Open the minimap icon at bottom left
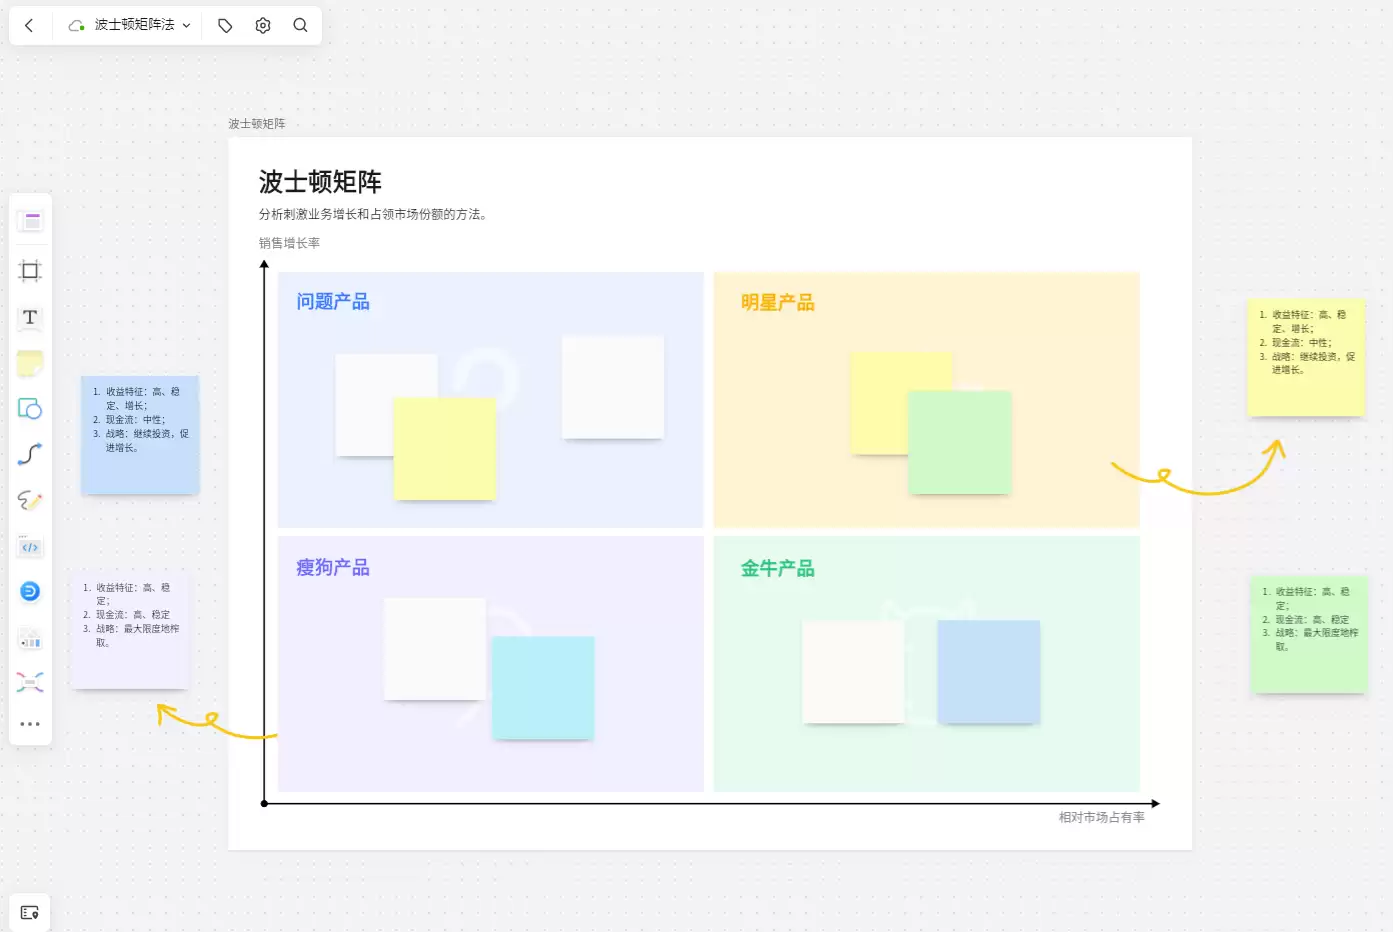This screenshot has height=932, width=1393. click(x=30, y=913)
